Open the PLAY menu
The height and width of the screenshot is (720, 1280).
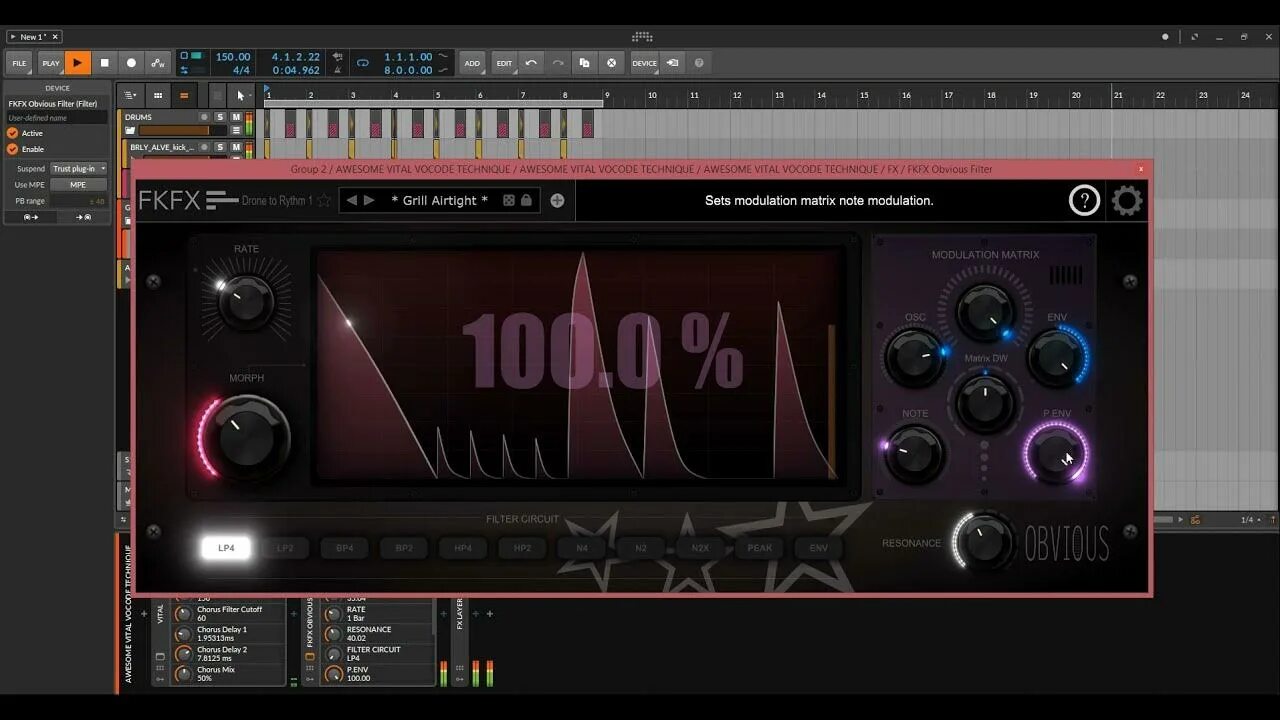click(x=51, y=63)
